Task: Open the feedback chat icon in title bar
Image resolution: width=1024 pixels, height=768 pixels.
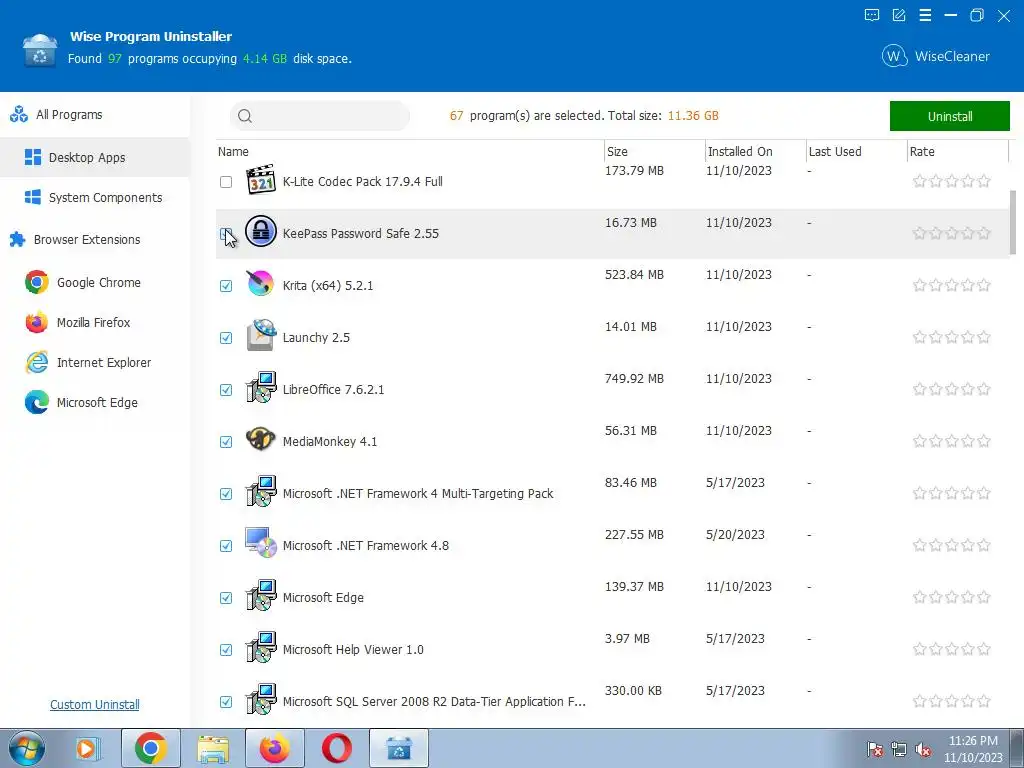Action: pos(872,15)
